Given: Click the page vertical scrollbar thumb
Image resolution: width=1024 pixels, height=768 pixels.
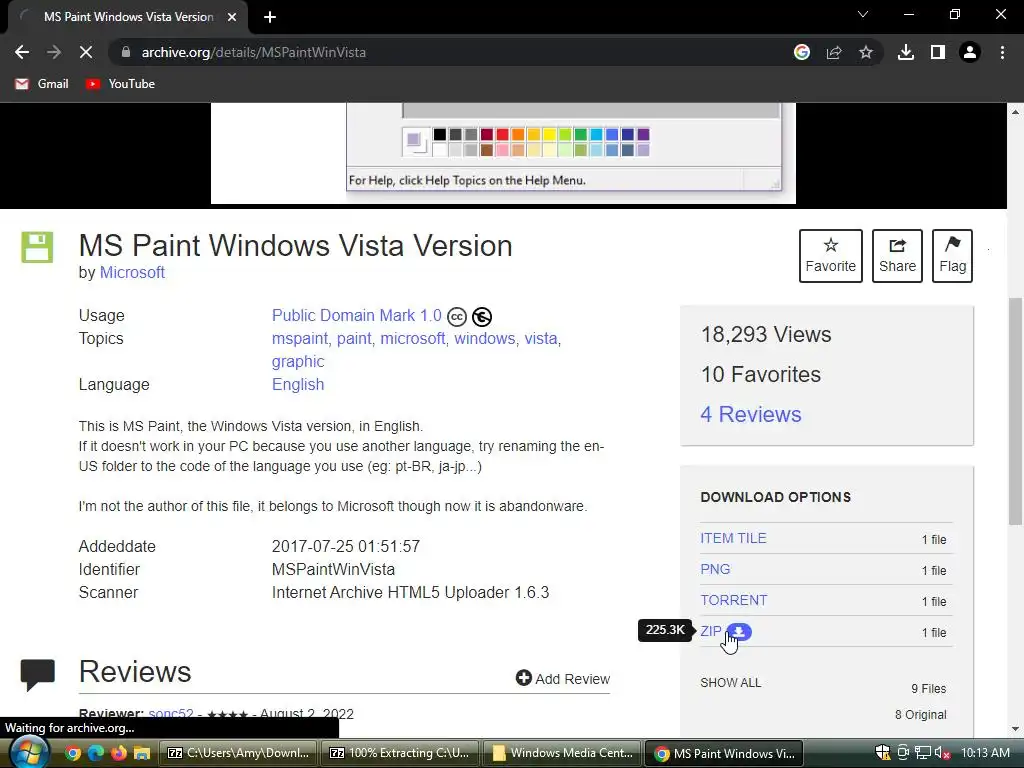Looking at the screenshot, I should click(x=1015, y=410).
